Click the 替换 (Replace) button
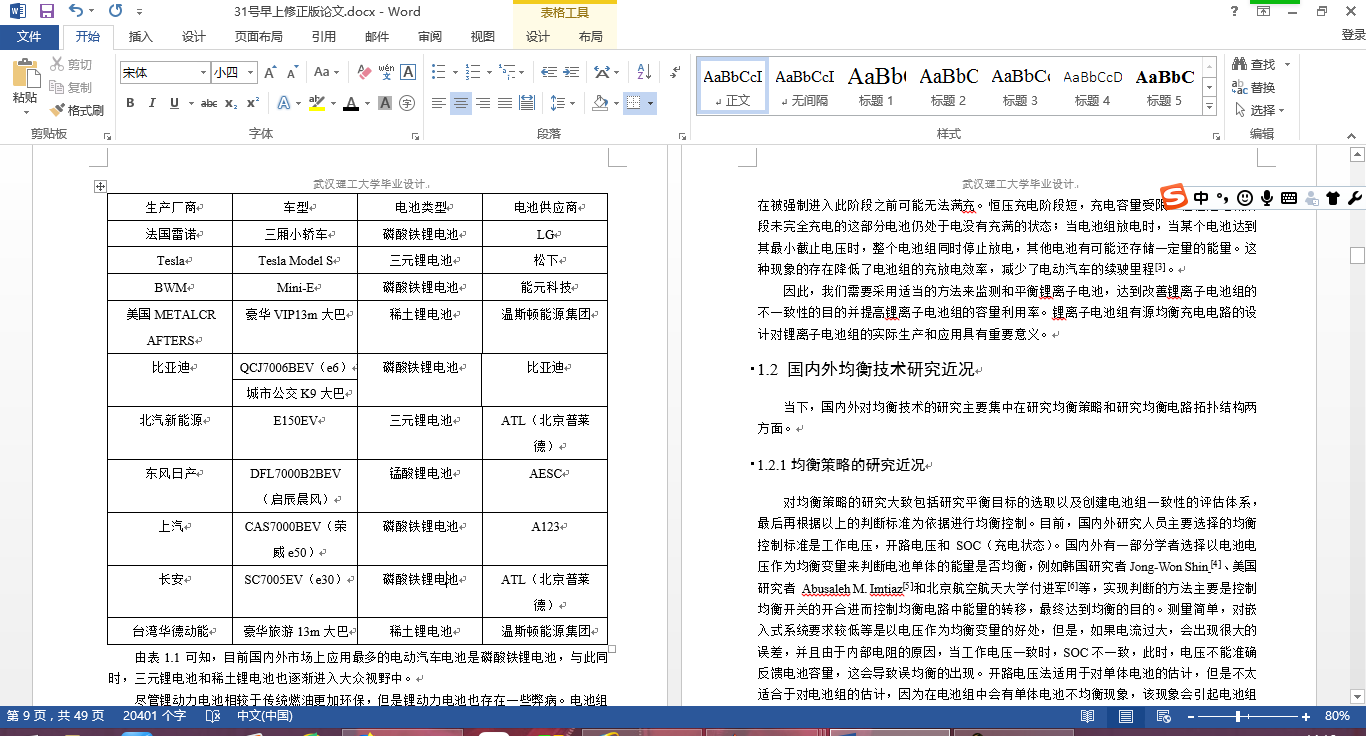The width and height of the screenshot is (1366, 736). (x=1255, y=88)
